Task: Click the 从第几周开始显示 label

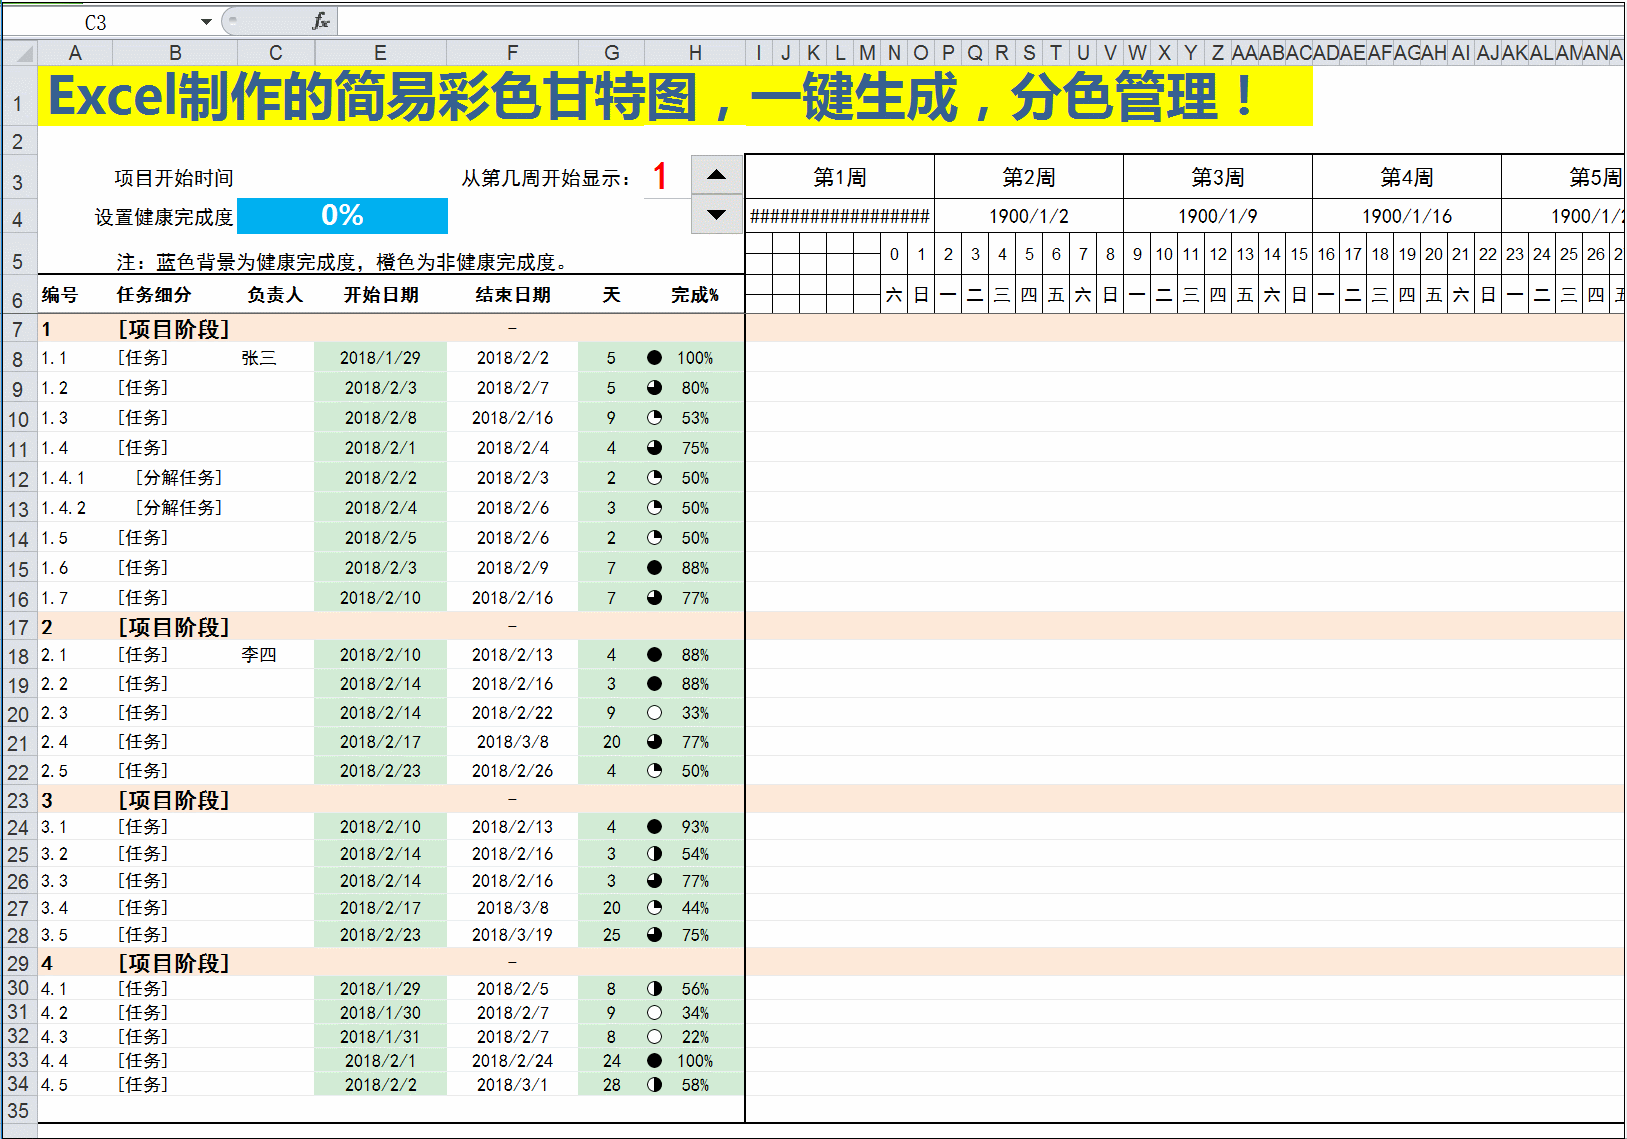Action: pyautogui.click(x=546, y=178)
